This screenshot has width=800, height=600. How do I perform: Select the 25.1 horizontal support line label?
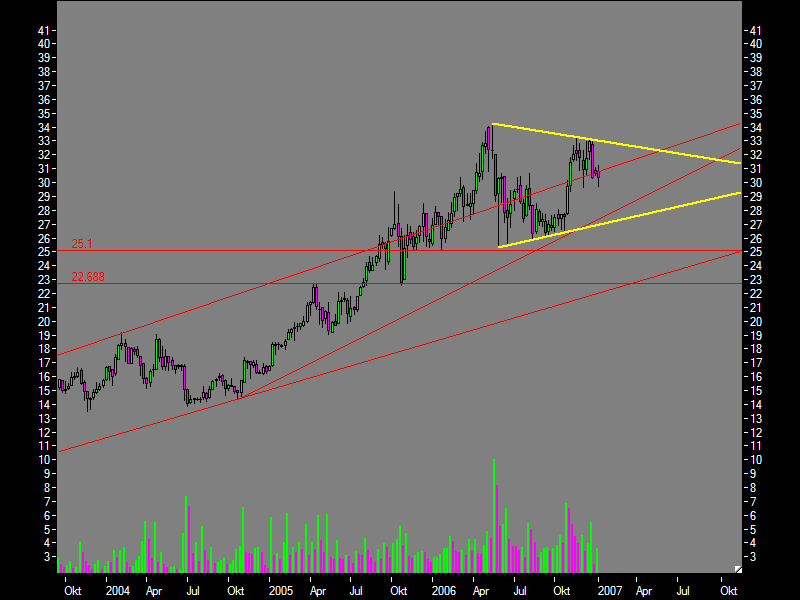pos(83,242)
